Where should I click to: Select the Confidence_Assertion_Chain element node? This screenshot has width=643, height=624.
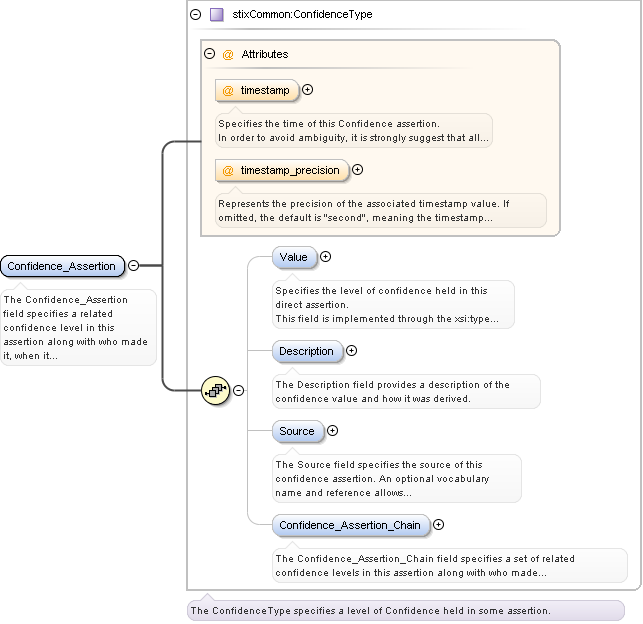coord(351,525)
